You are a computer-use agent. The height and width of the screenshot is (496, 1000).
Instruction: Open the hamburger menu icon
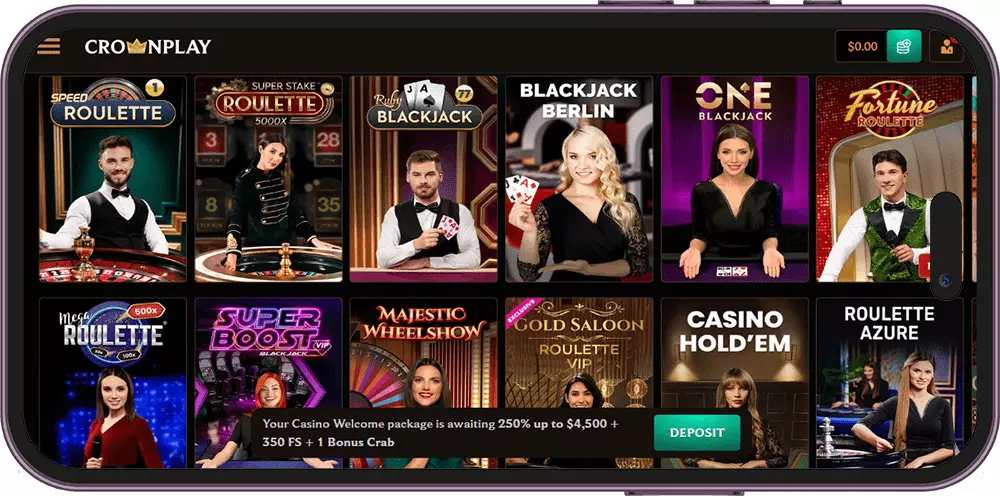tap(48, 46)
